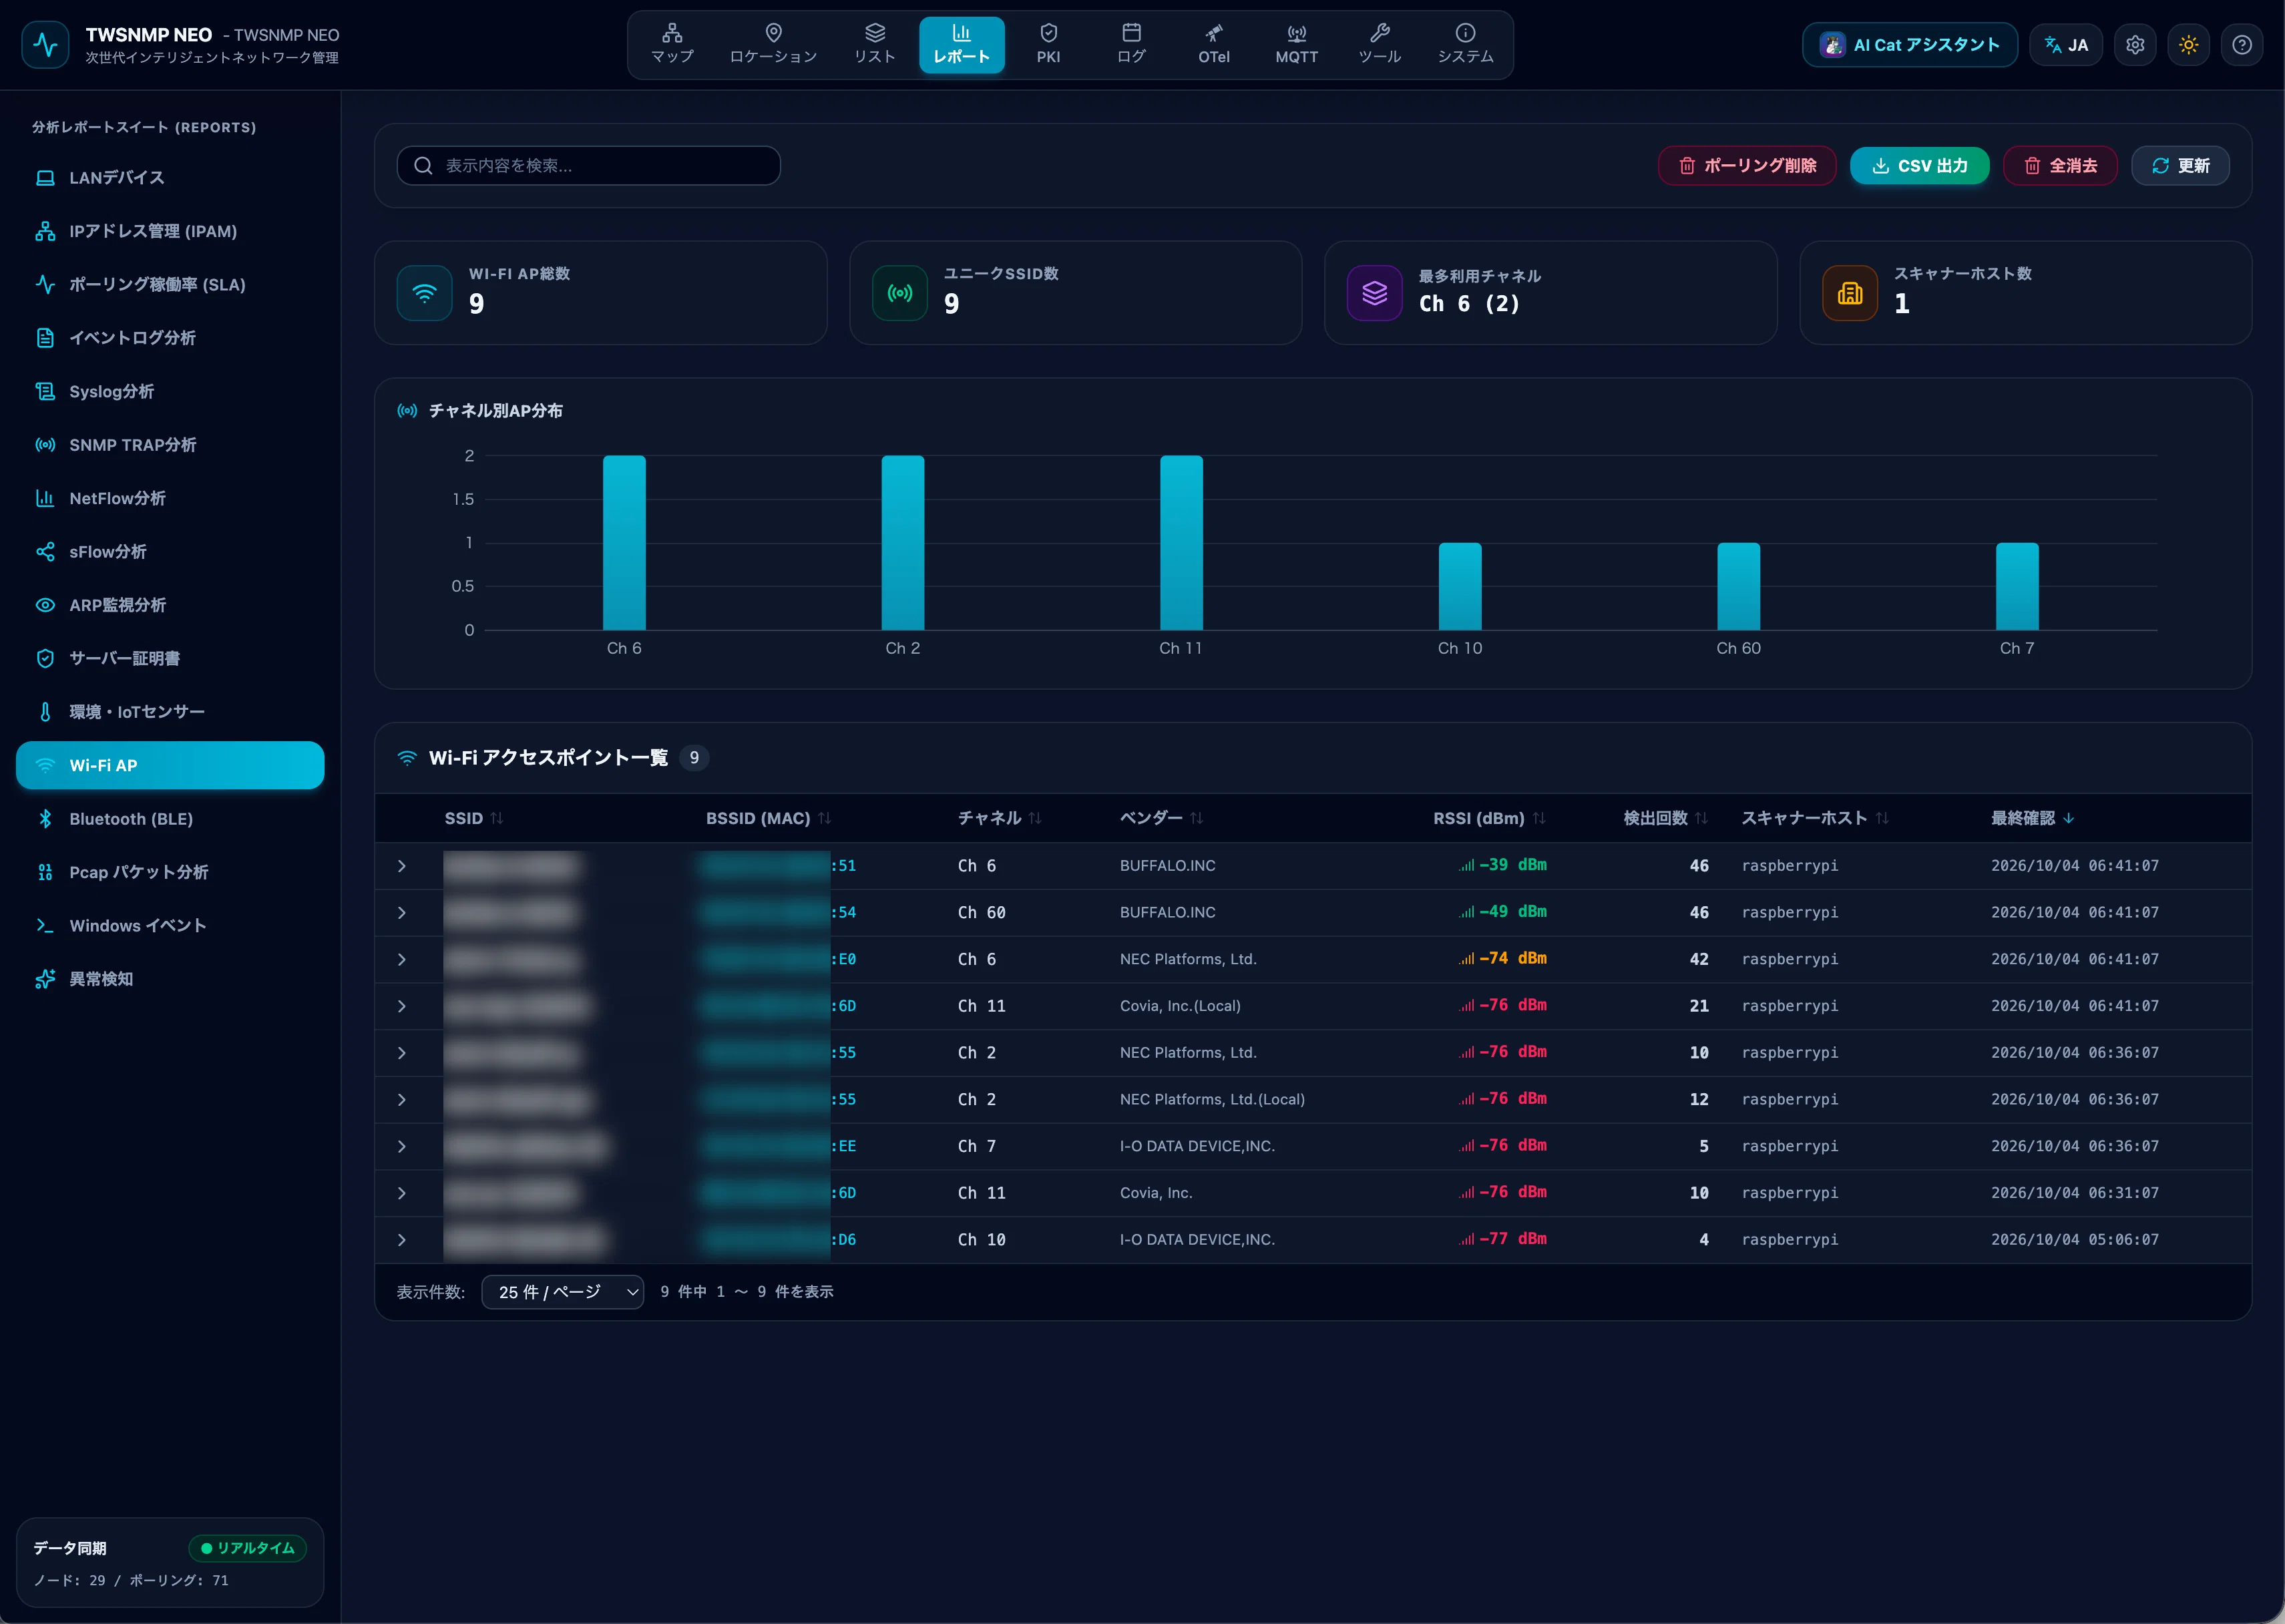Switch language with JA button
The height and width of the screenshot is (1624, 2285).
click(2066, 45)
